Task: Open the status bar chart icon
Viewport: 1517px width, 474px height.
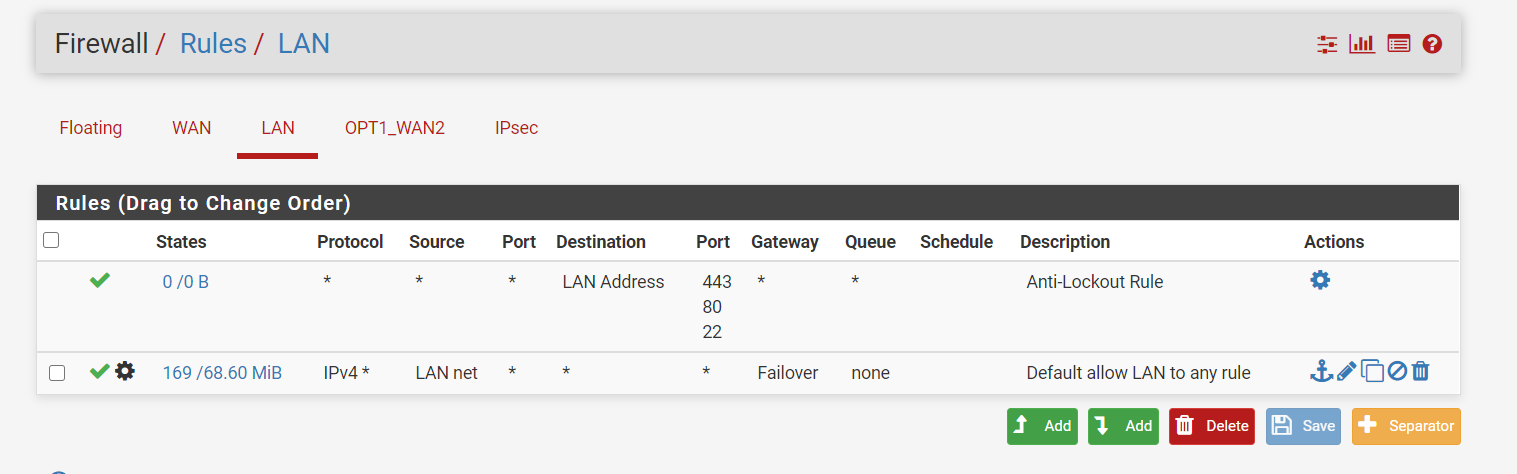Action: [1362, 44]
